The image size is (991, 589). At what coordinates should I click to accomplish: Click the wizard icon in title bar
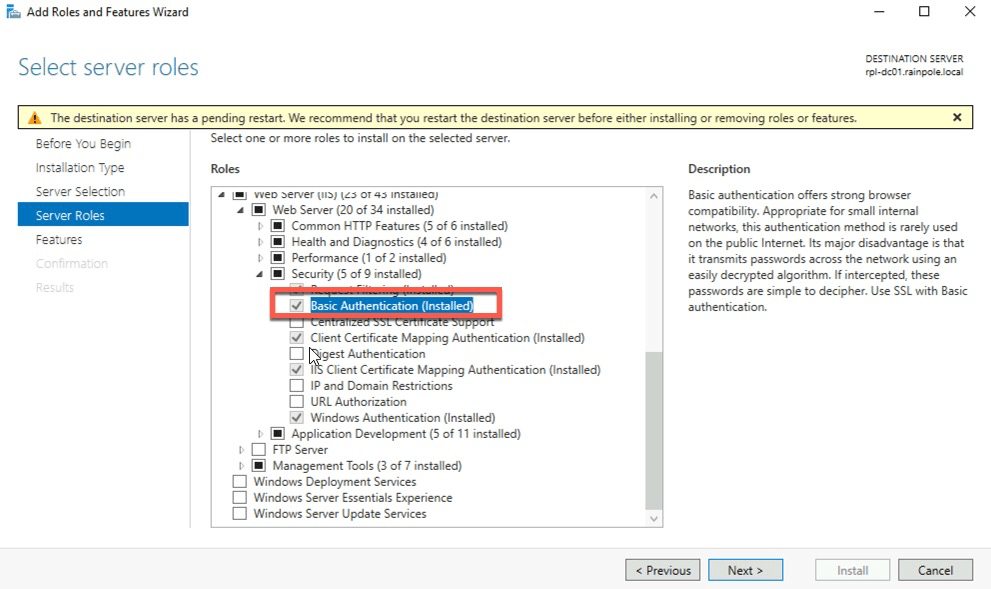tap(11, 12)
